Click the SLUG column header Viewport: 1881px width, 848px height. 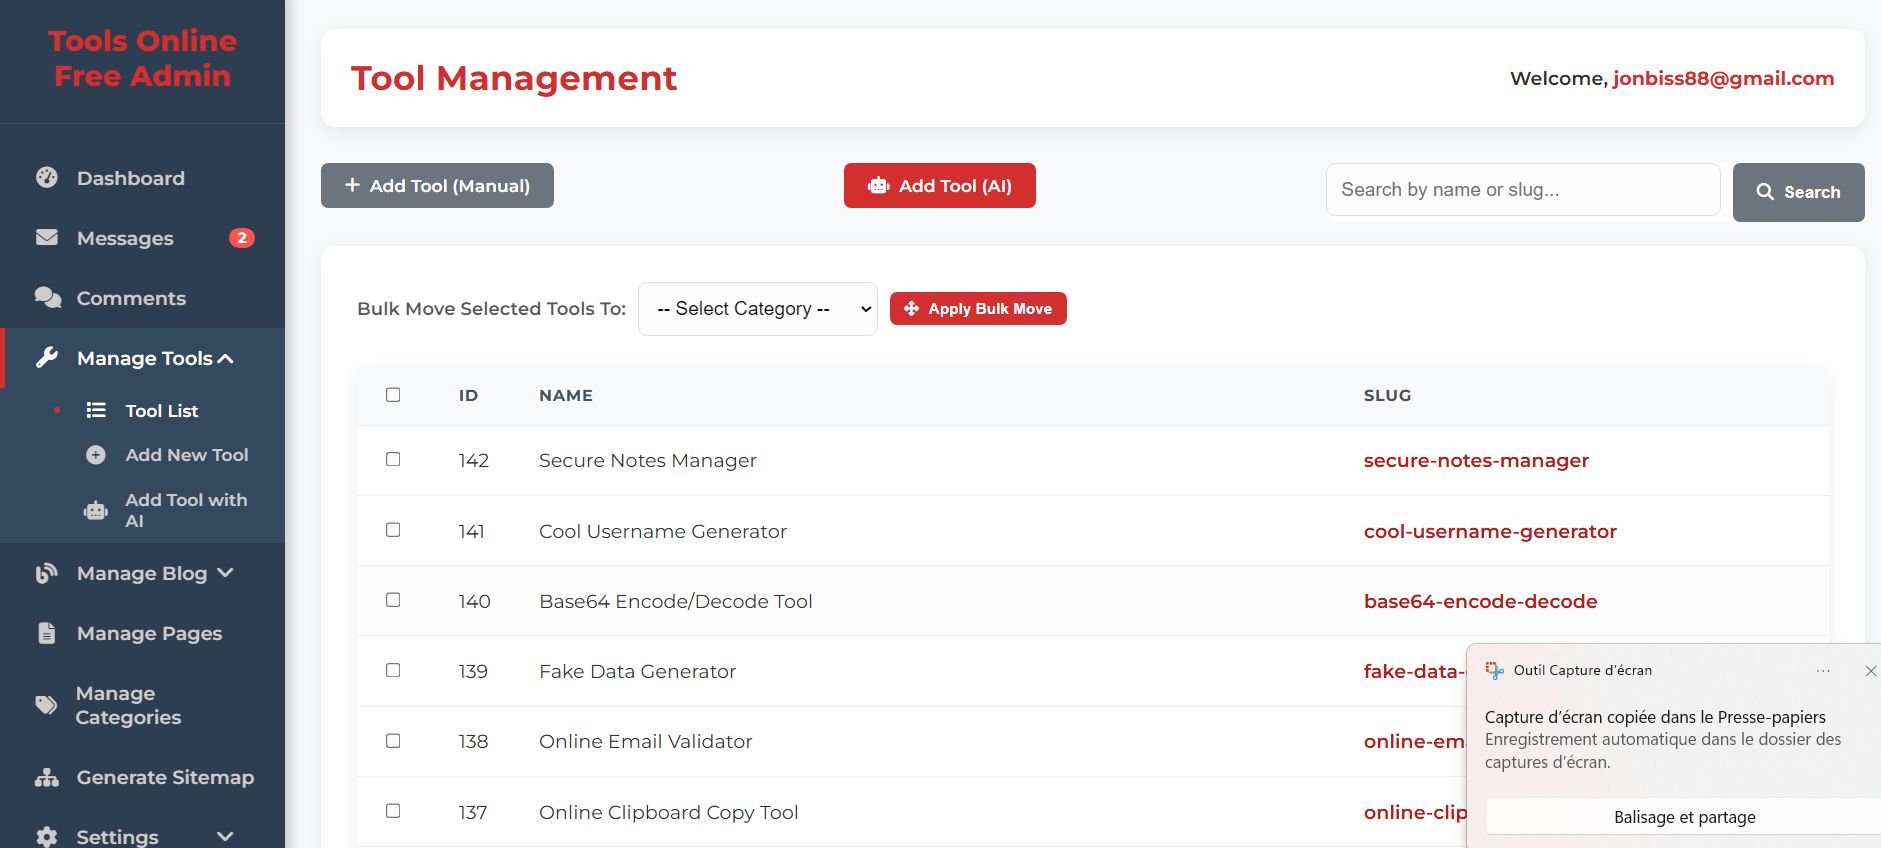[x=1387, y=396]
